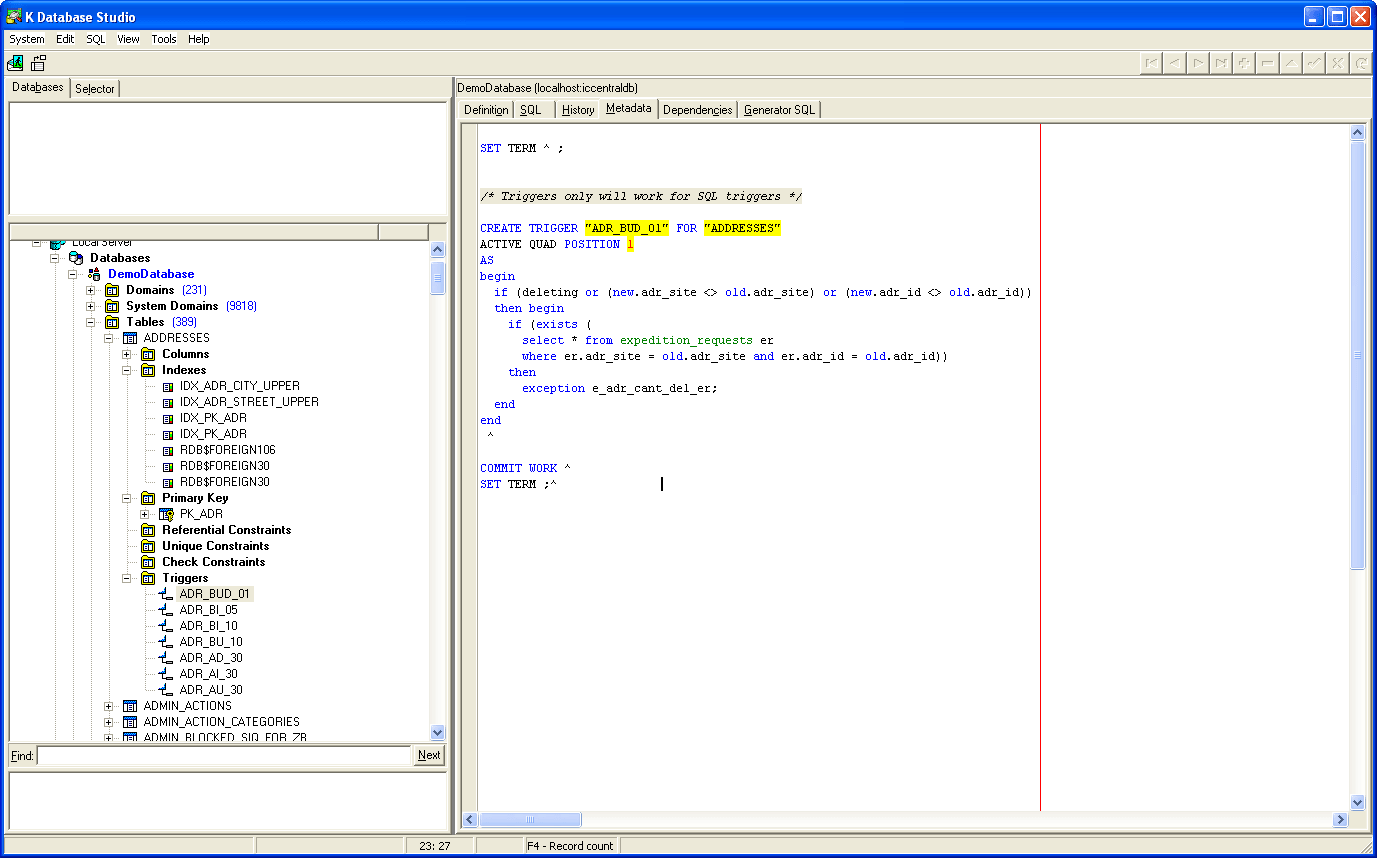Click the PK_ADR key icon
This screenshot has width=1377, height=858.
(x=167, y=514)
